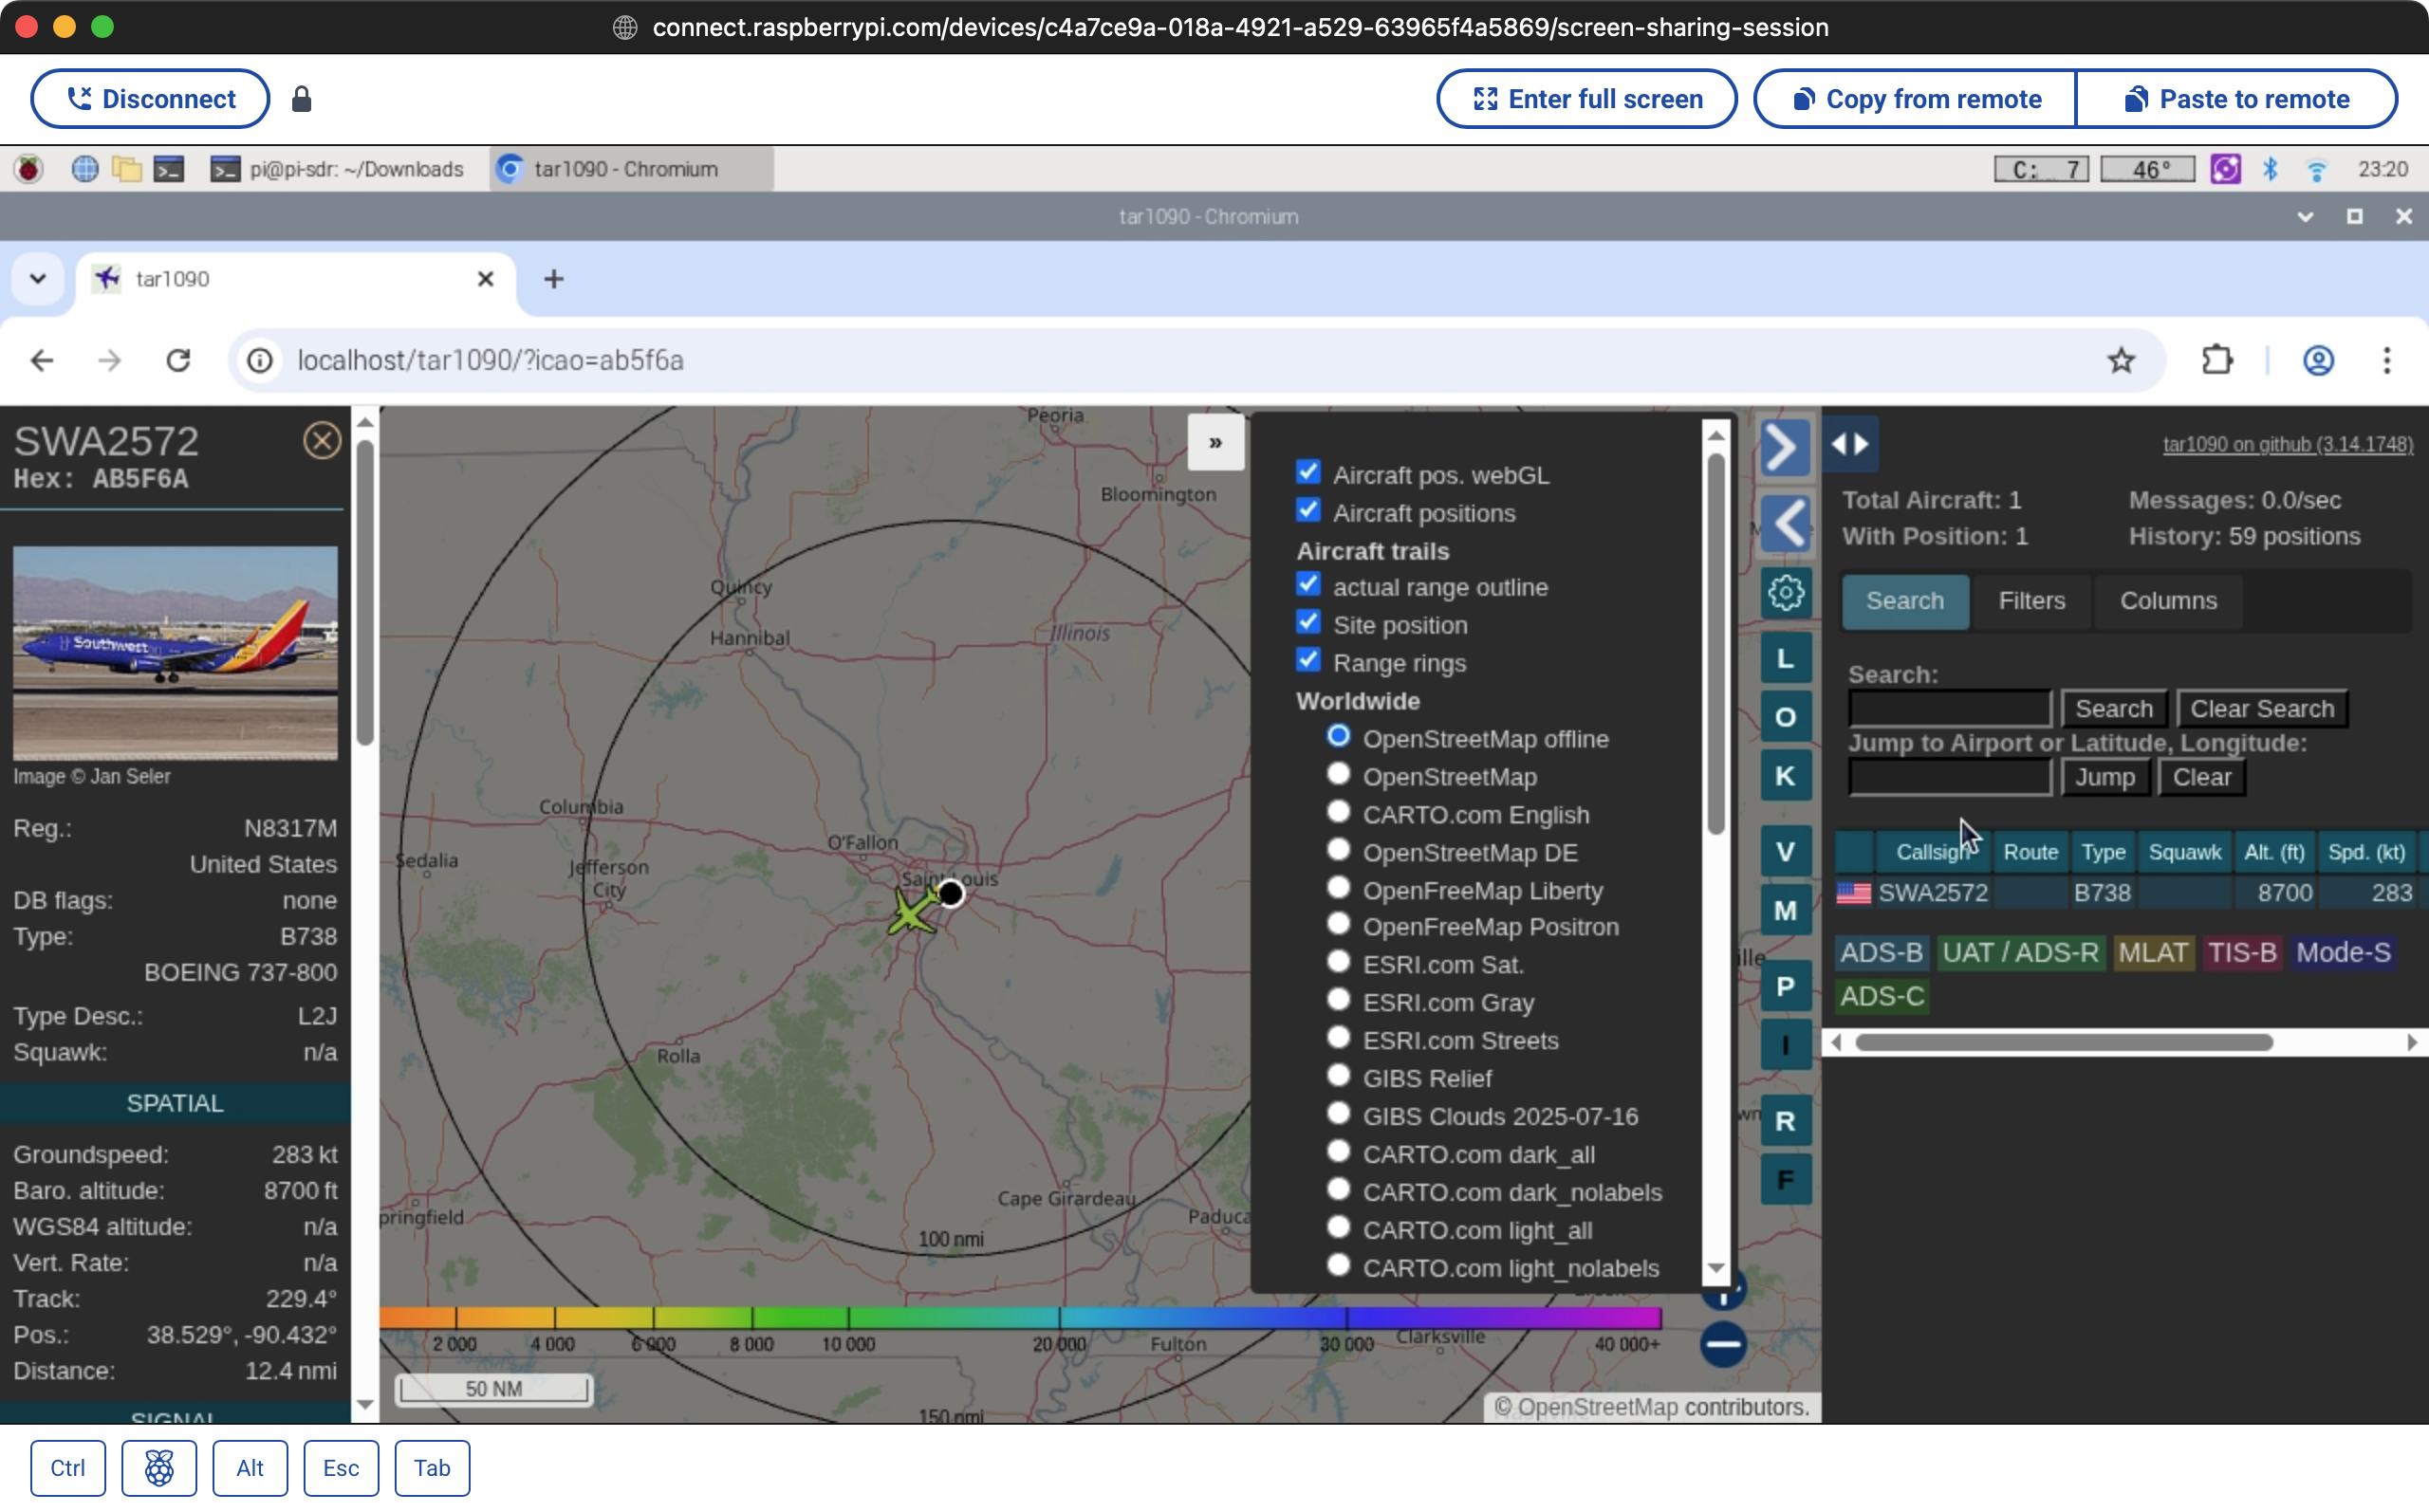
Task: Click the Disconnect button
Action: pos(150,99)
